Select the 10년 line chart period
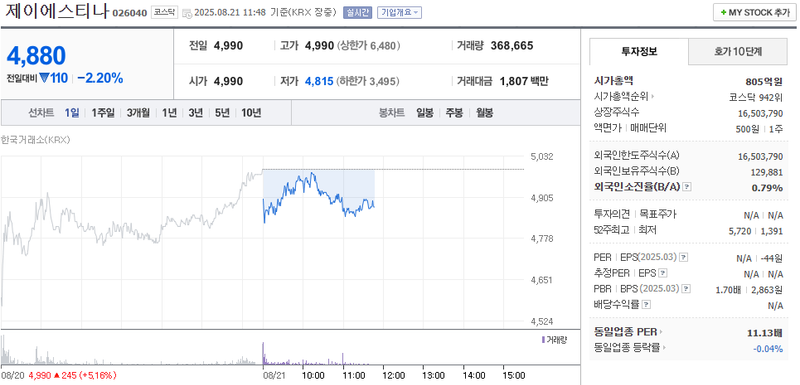This screenshot has width=800, height=385. click(251, 113)
